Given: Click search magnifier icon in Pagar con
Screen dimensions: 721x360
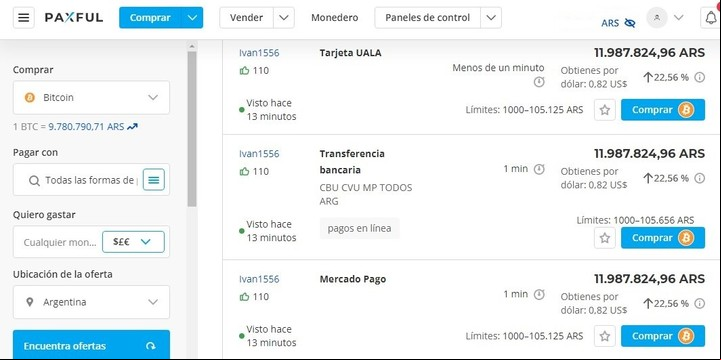Looking at the screenshot, I should tap(34, 180).
